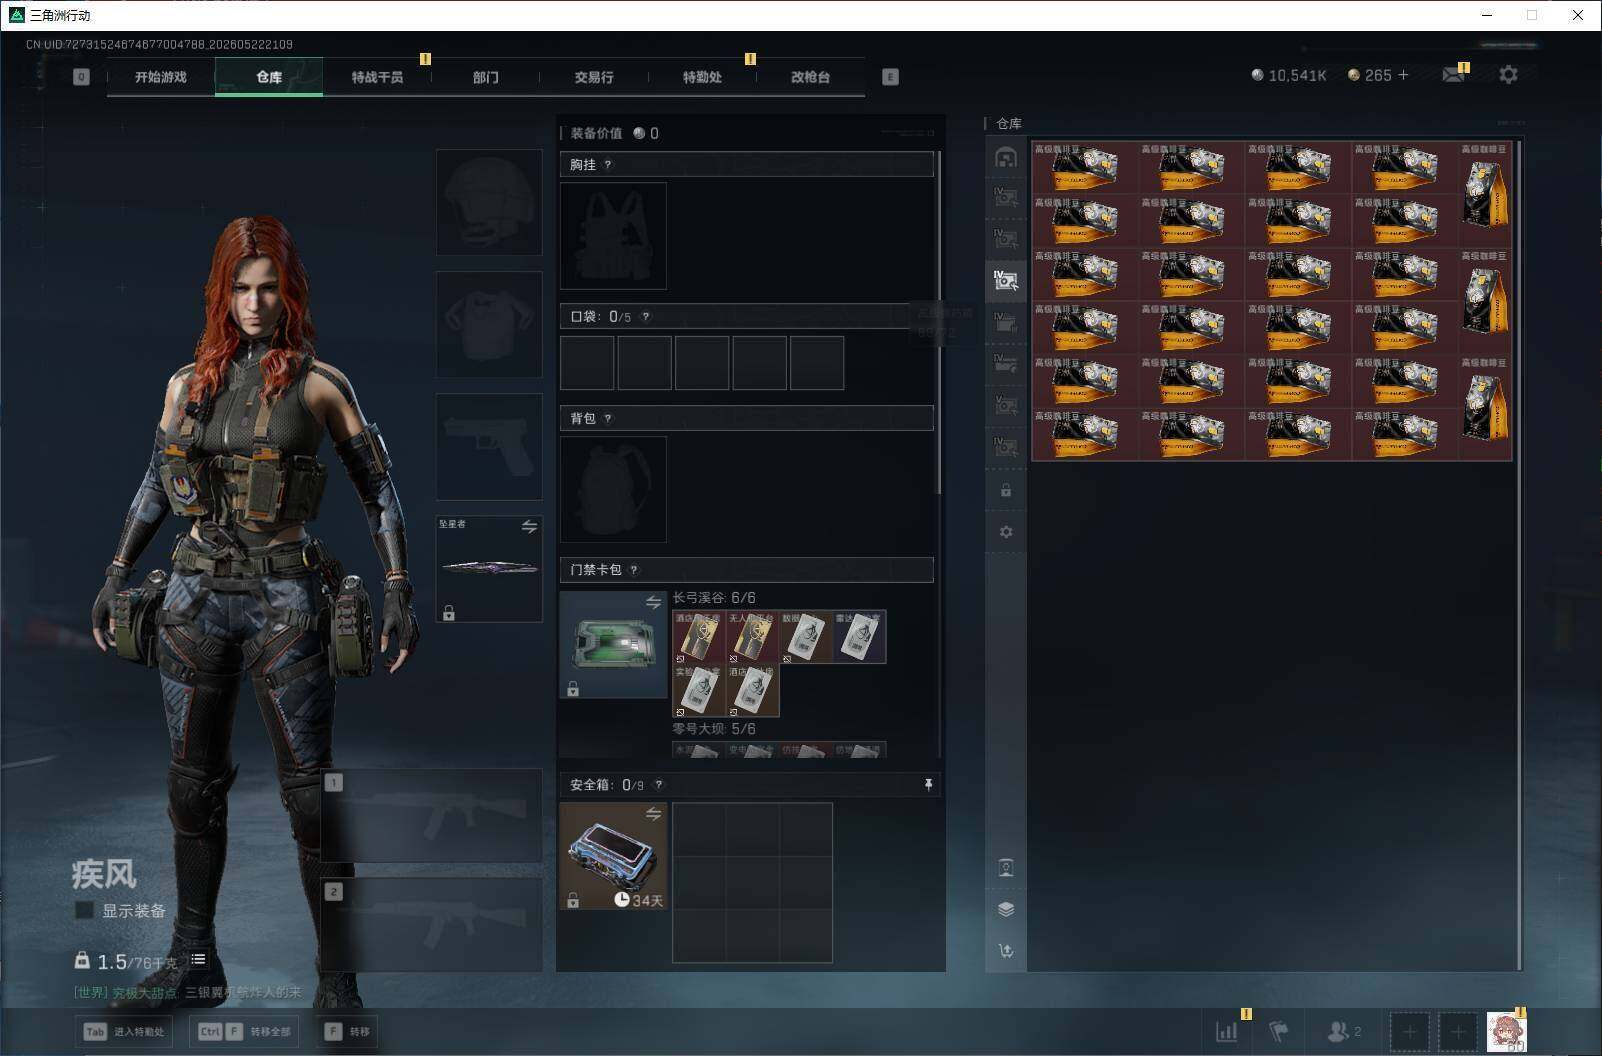Screen dimensions: 1602x1056
Task: Click the swap arrows on 坠星者 melee slot
Action: (x=529, y=526)
